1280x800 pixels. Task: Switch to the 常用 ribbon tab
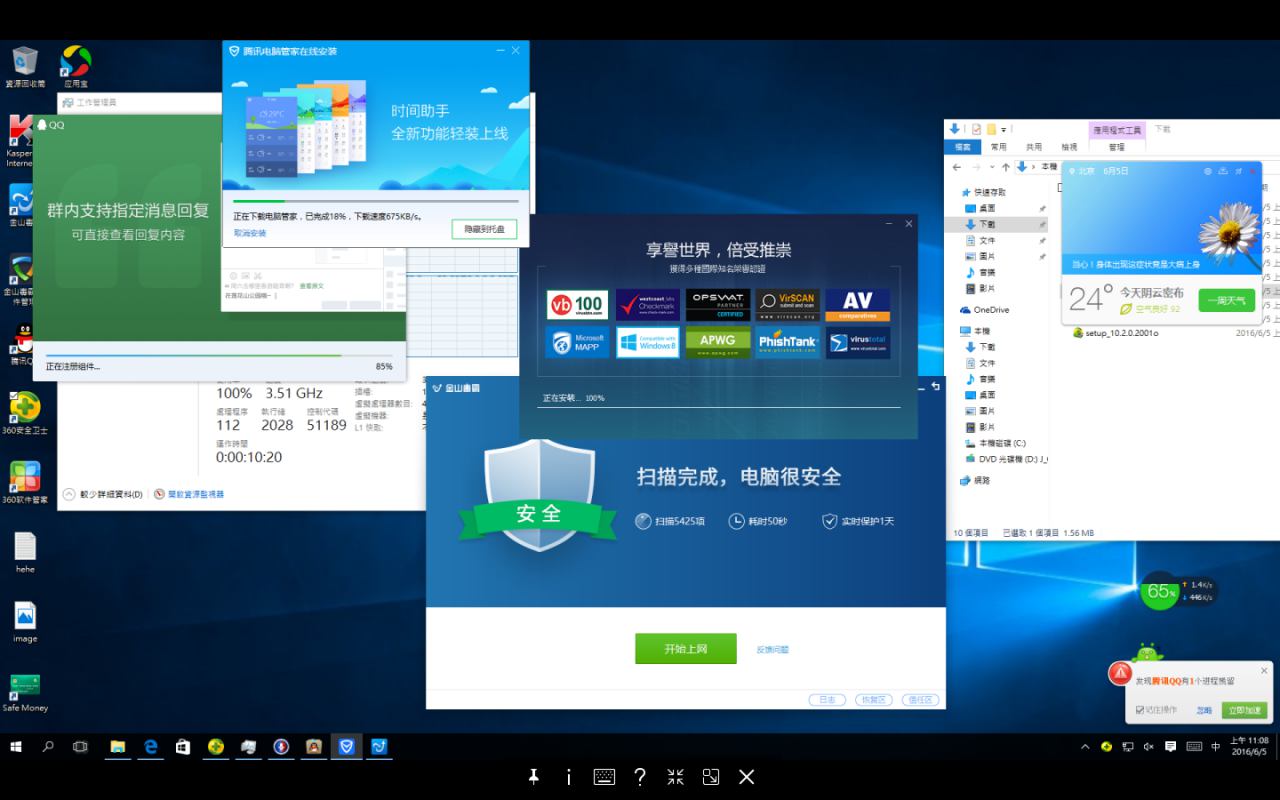(998, 147)
